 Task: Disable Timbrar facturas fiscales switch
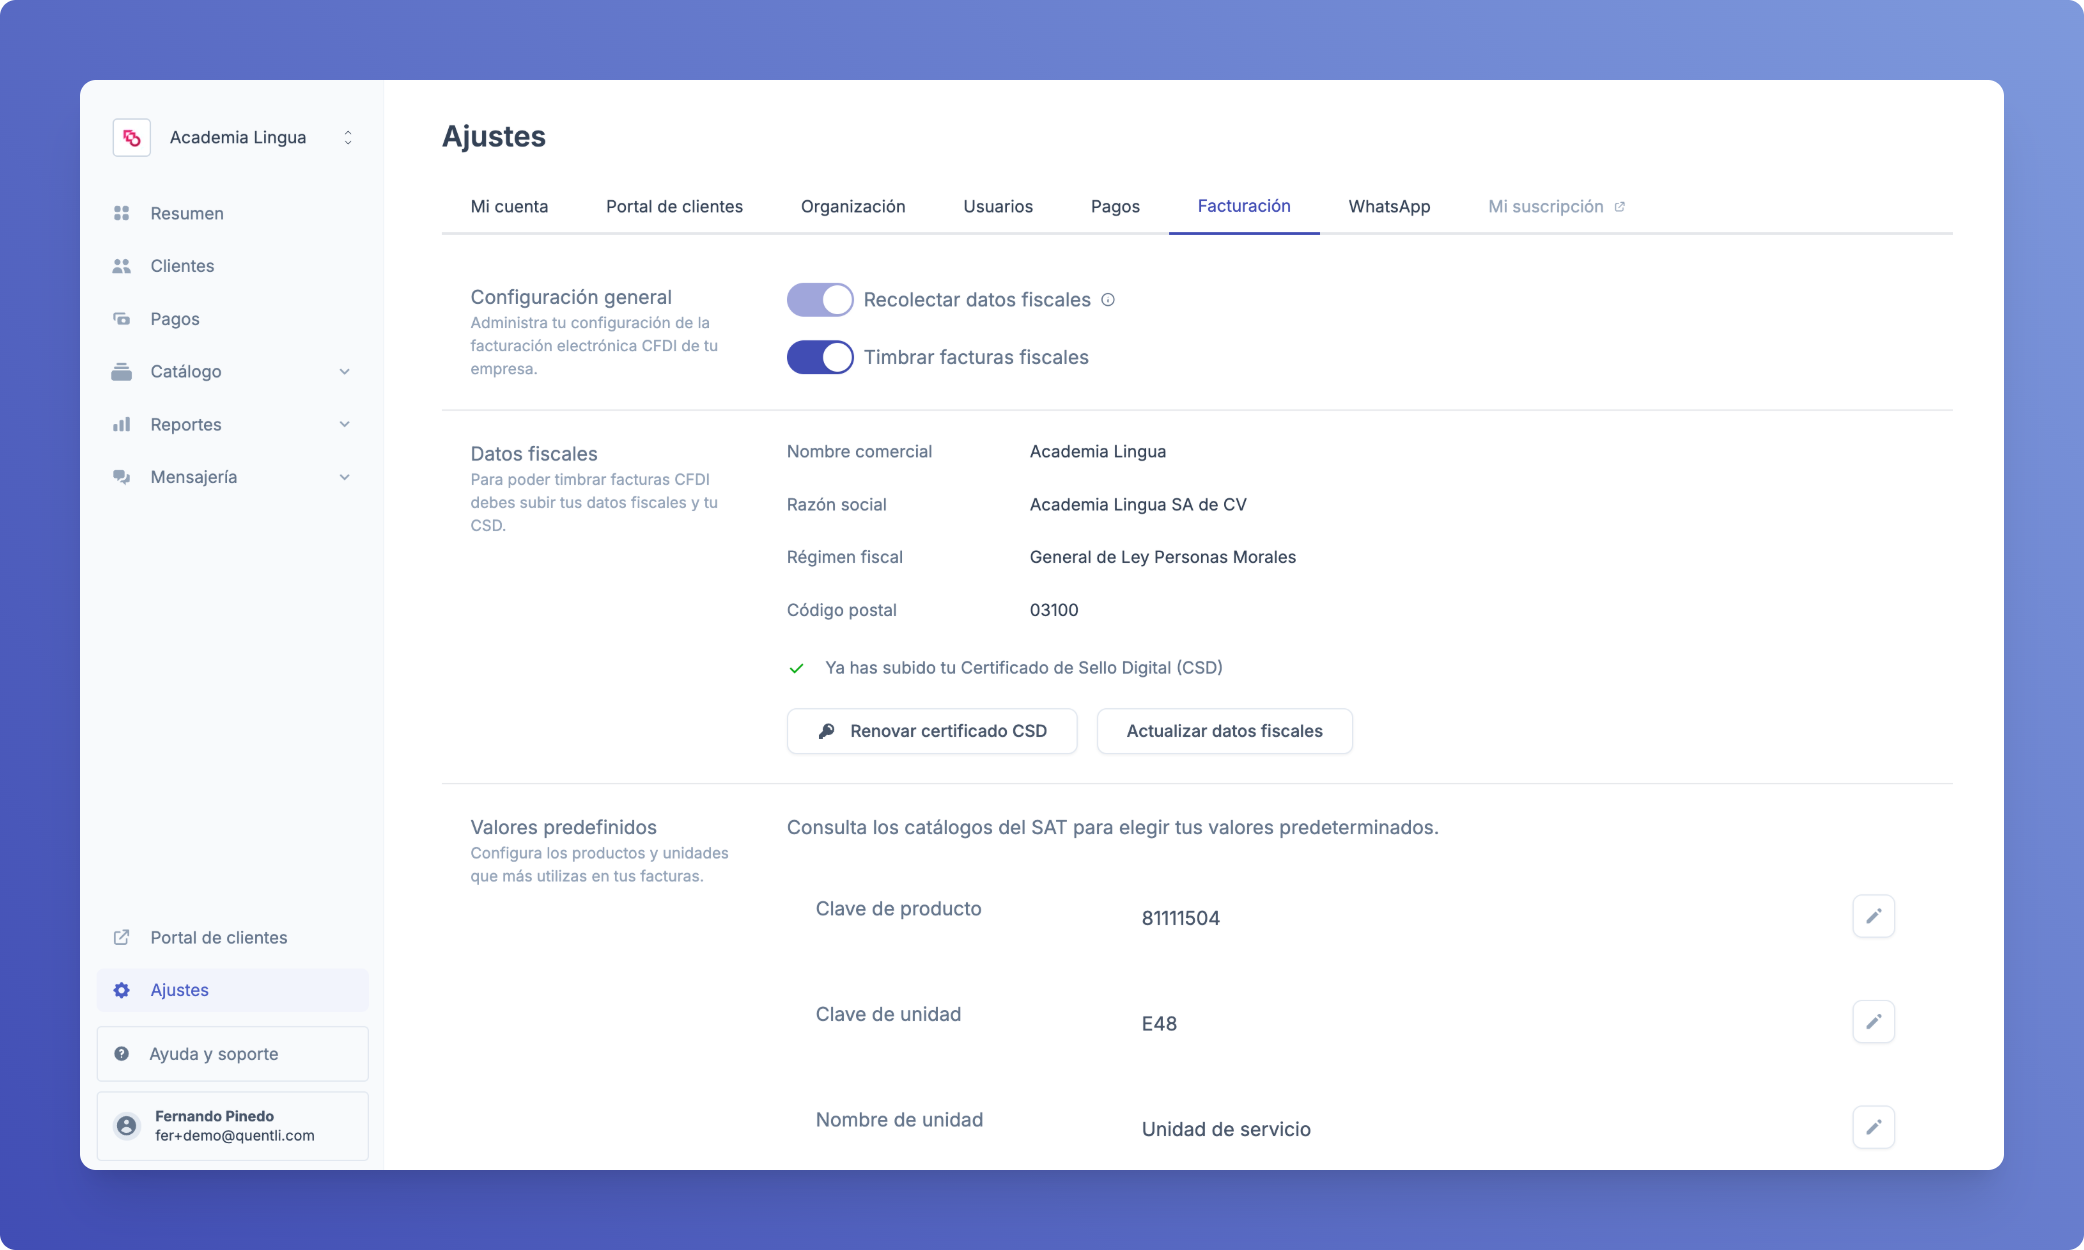tap(819, 357)
